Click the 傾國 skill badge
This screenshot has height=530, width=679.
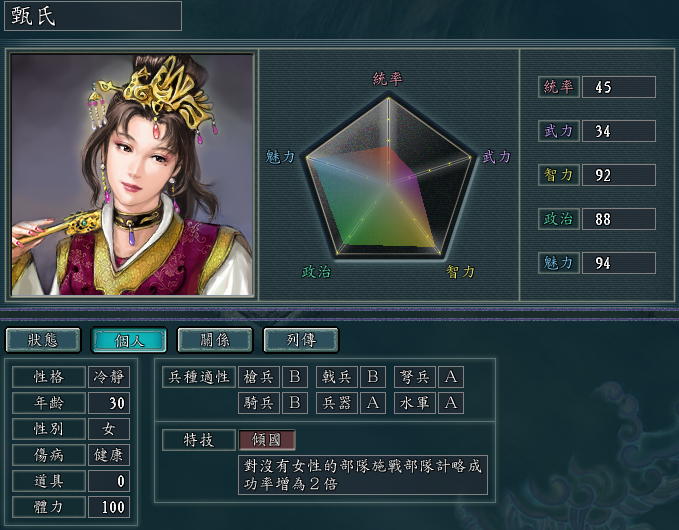click(x=267, y=440)
